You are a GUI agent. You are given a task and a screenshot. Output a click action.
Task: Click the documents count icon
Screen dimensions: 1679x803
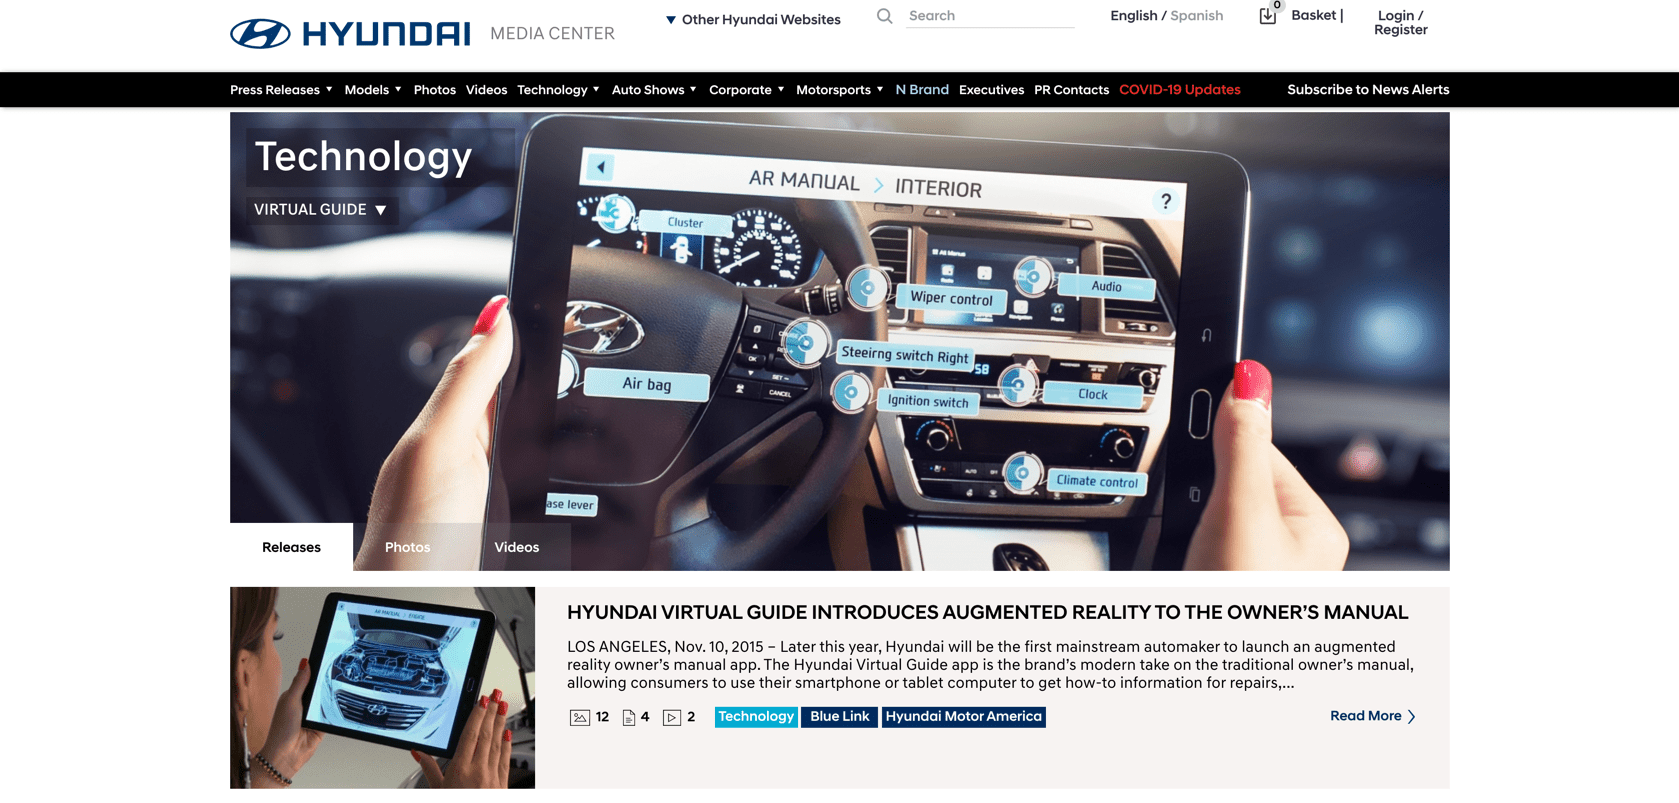[x=628, y=717]
